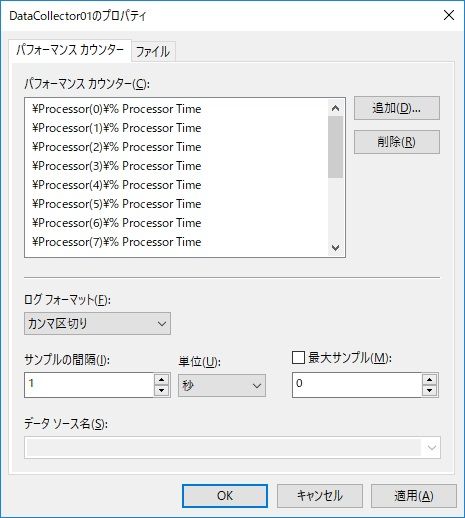The height and width of the screenshot is (518, 465).
Task: Select the ¥Processor(3)¥% Processor Time counter
Action: coord(117,166)
